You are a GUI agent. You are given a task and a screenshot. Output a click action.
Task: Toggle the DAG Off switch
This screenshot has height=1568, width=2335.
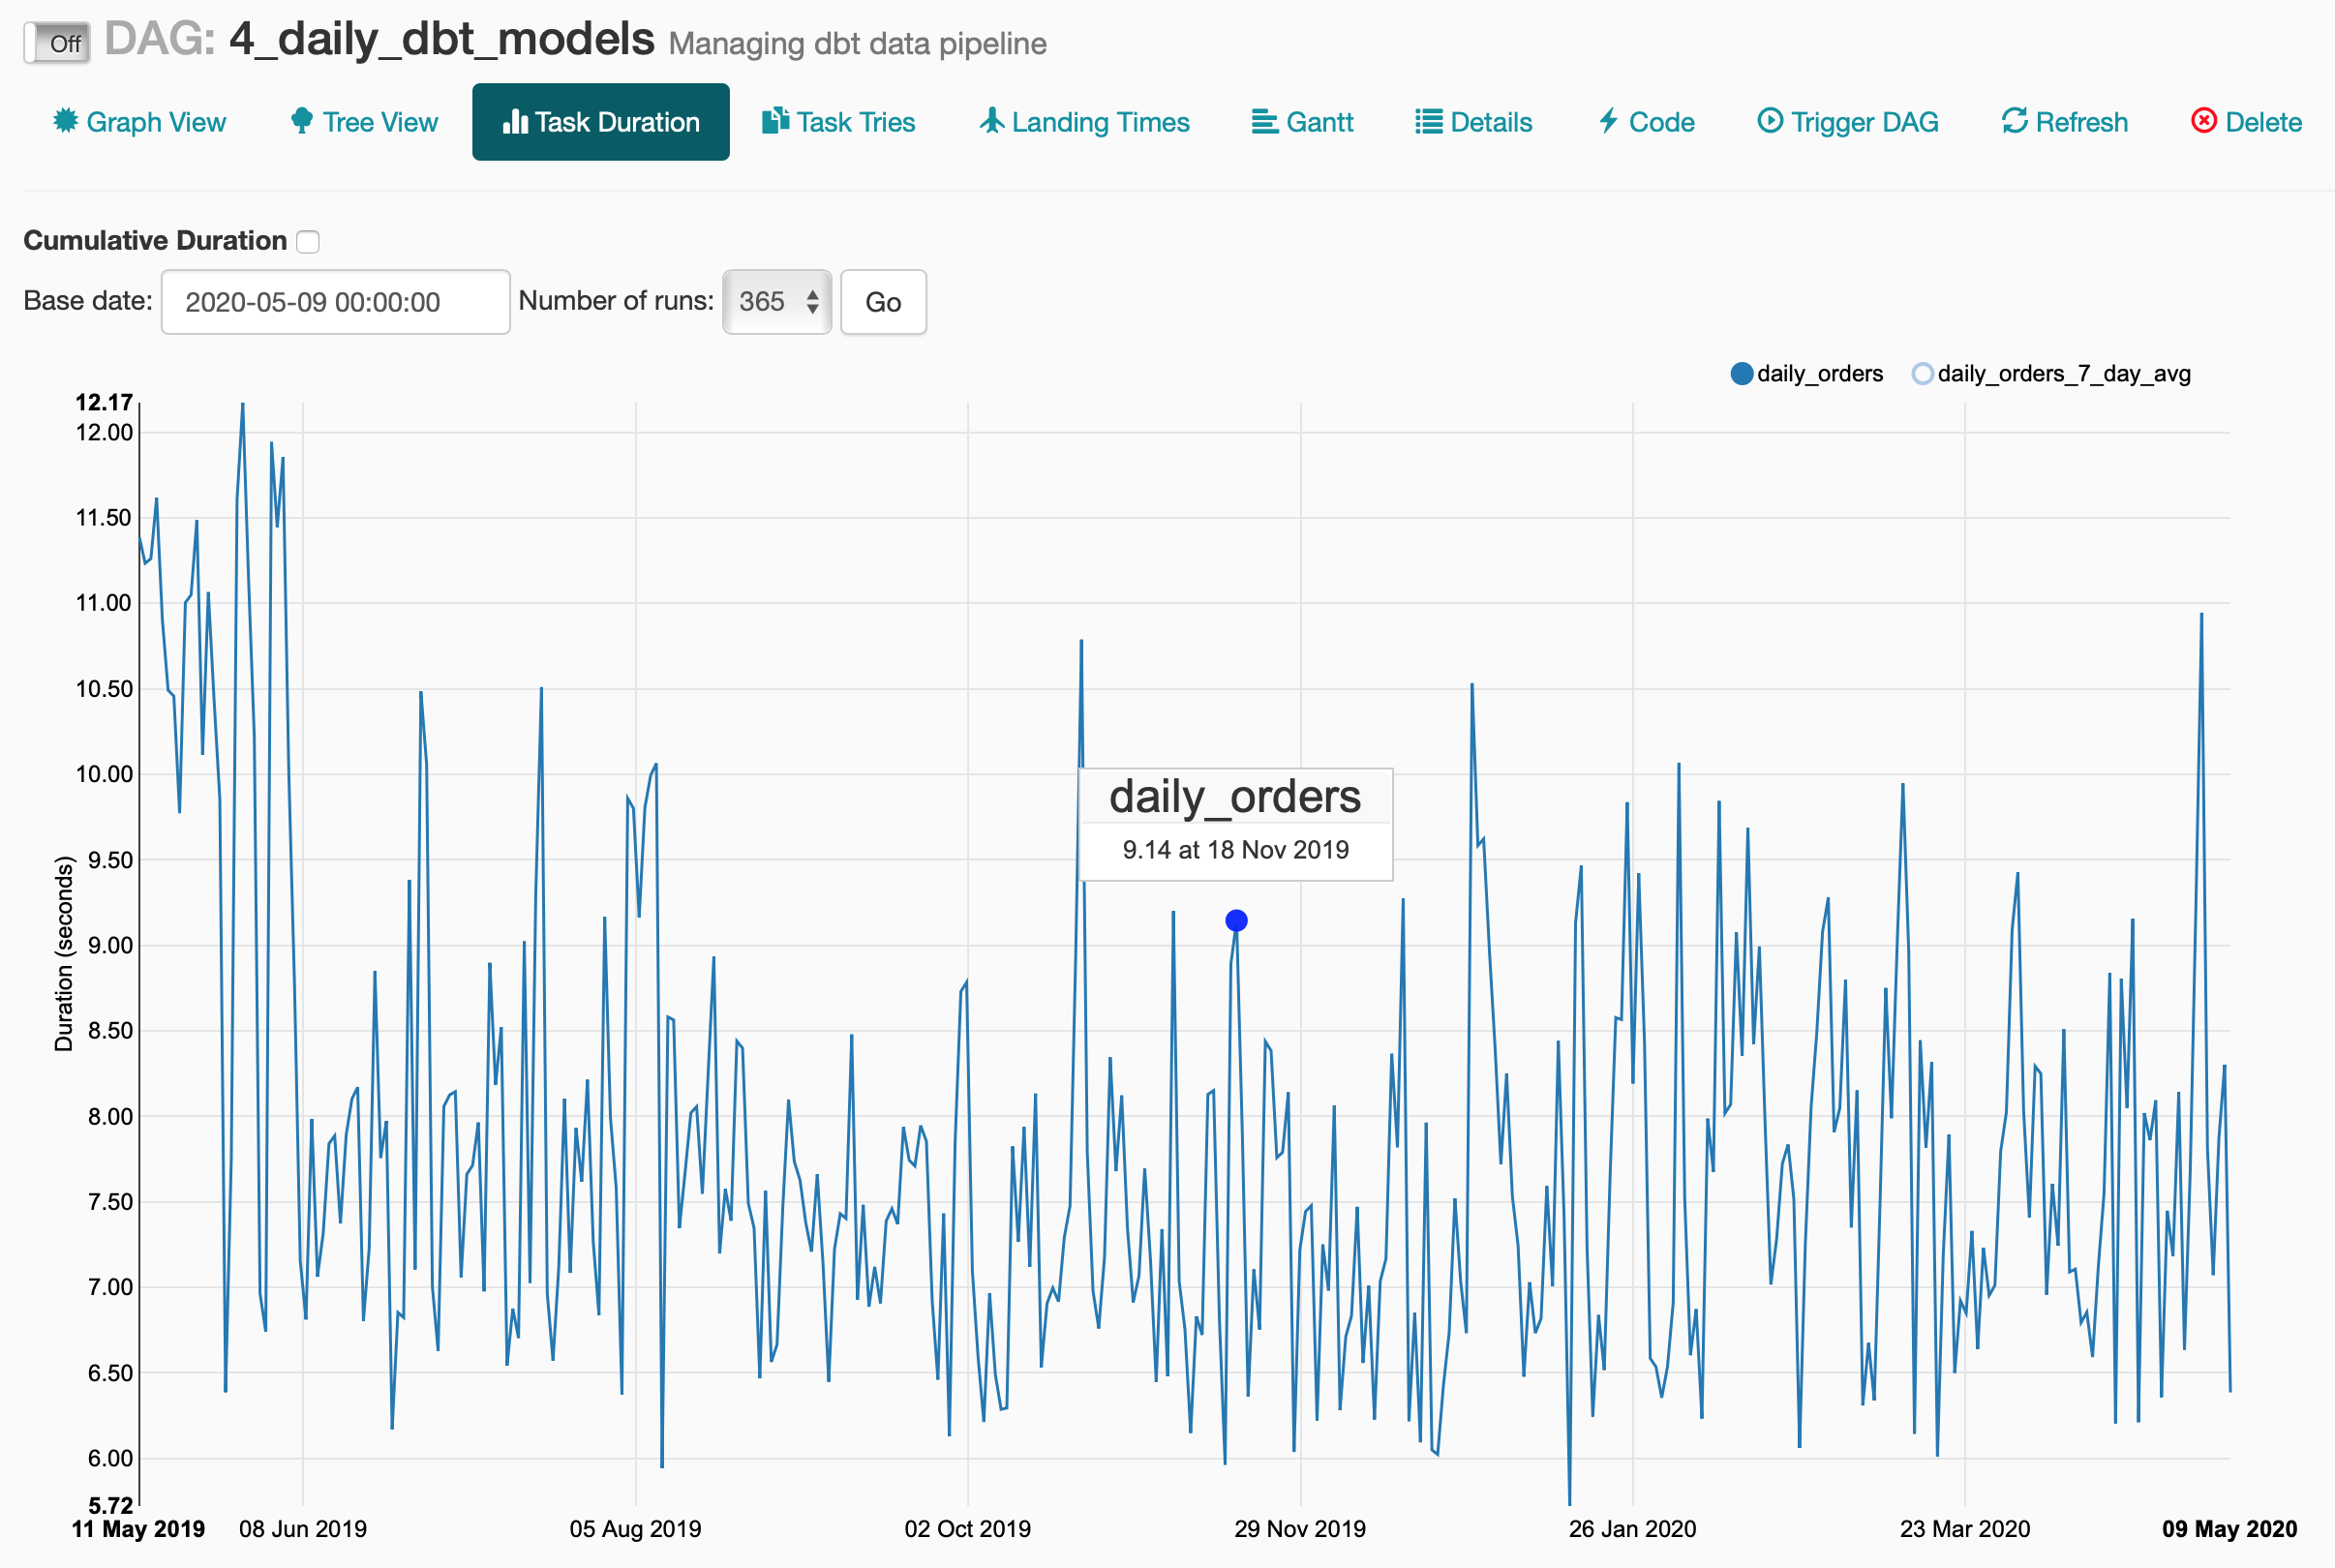58,43
